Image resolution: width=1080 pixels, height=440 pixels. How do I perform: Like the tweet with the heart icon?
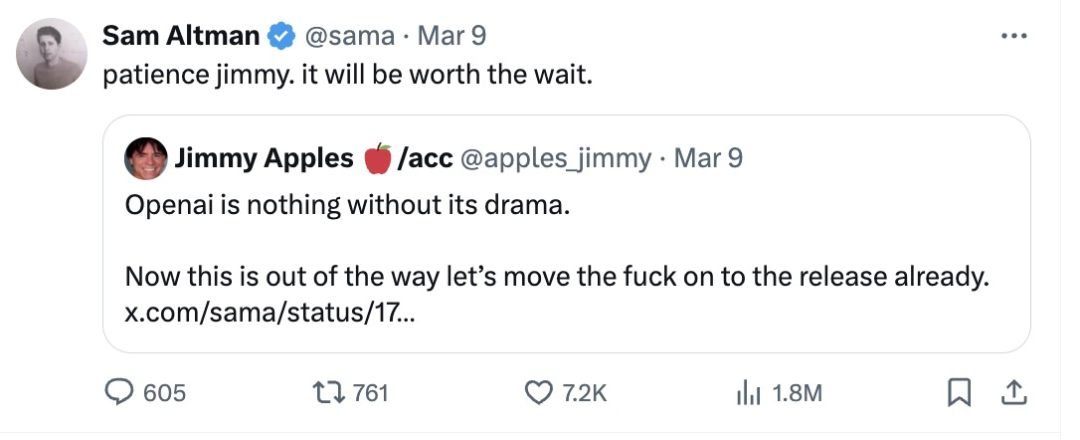tap(540, 393)
